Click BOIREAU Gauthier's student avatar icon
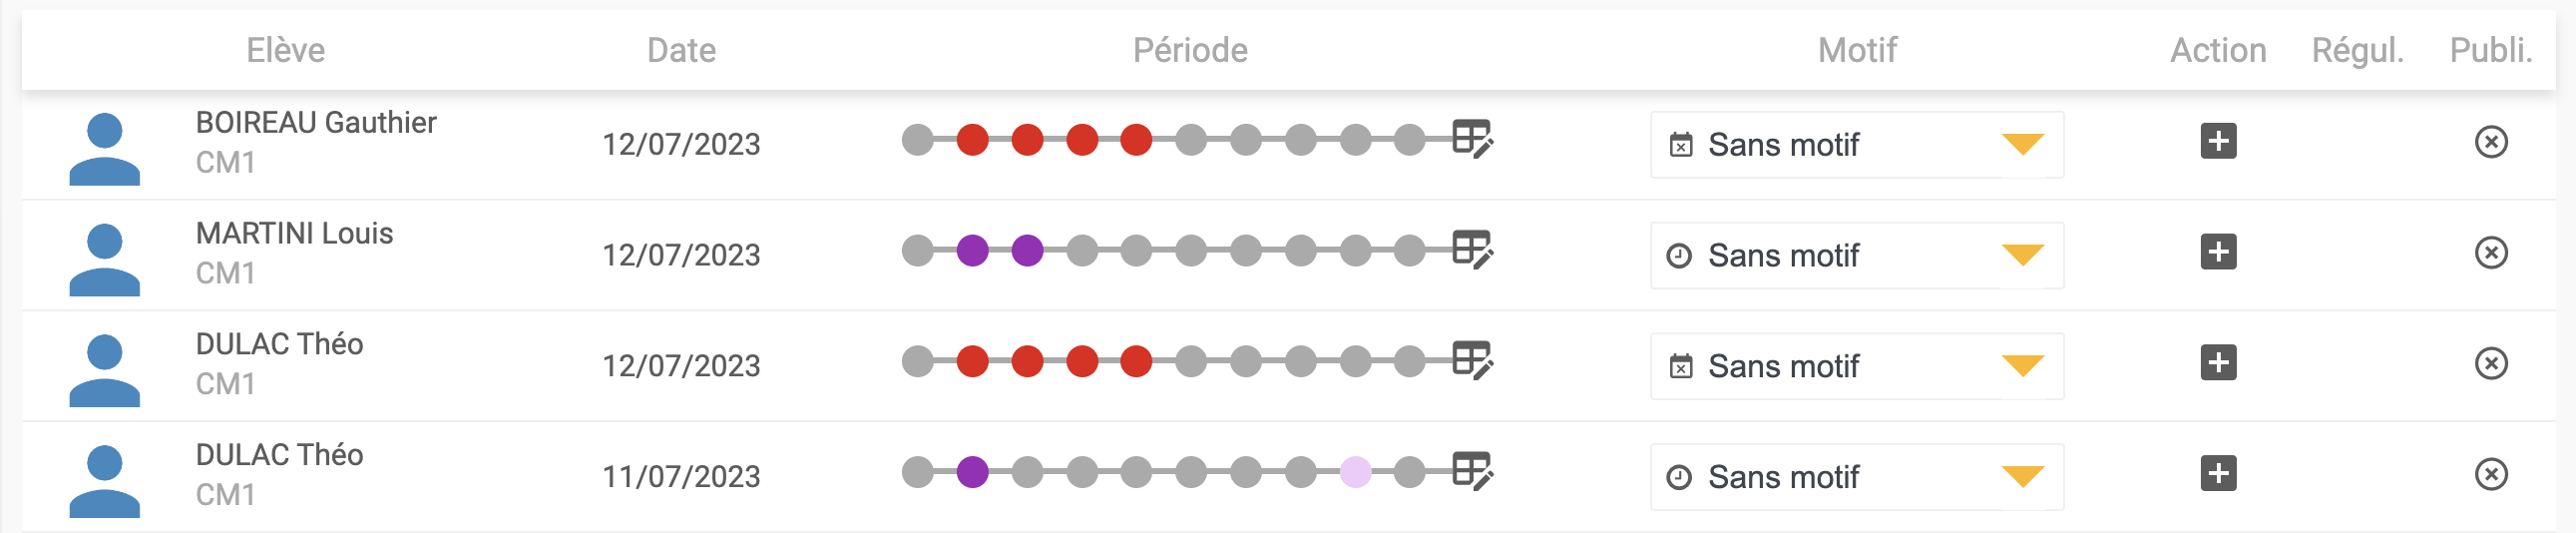The width and height of the screenshot is (2576, 533). (104, 149)
